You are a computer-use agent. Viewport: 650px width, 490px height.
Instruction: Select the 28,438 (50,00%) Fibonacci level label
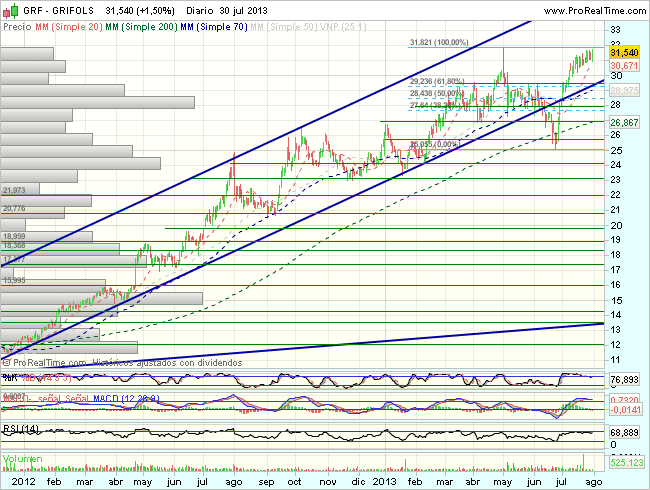(438, 93)
